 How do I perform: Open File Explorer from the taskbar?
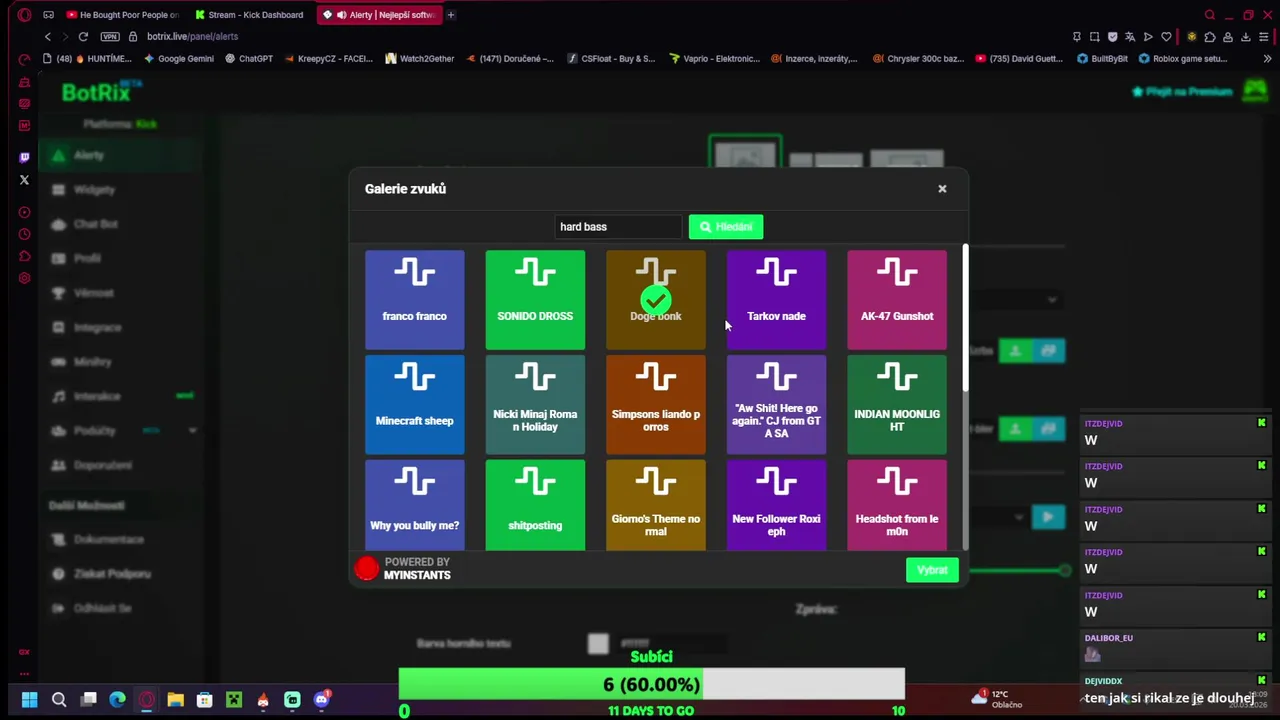click(175, 700)
